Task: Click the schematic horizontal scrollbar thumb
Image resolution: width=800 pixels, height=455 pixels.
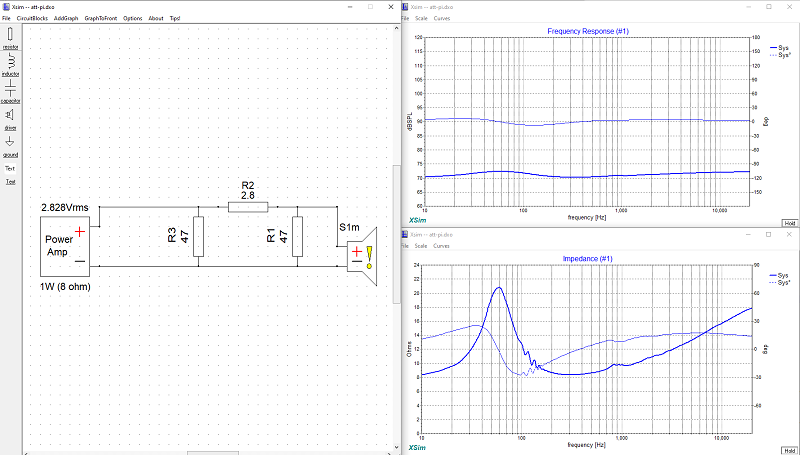Action: [x=213, y=453]
